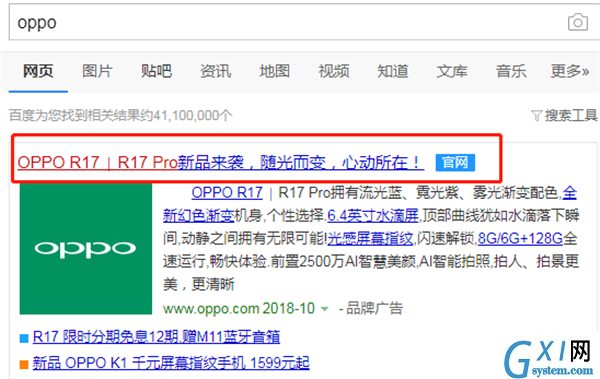
Task: Switch to the 视频 tab
Action: pyautogui.click(x=334, y=71)
